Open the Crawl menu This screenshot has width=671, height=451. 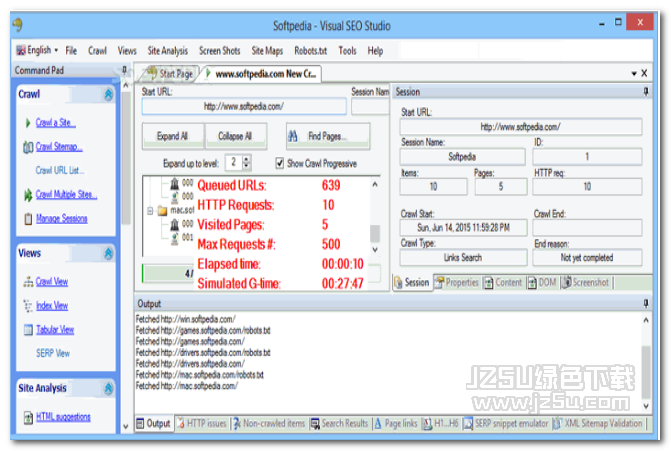[x=97, y=51]
